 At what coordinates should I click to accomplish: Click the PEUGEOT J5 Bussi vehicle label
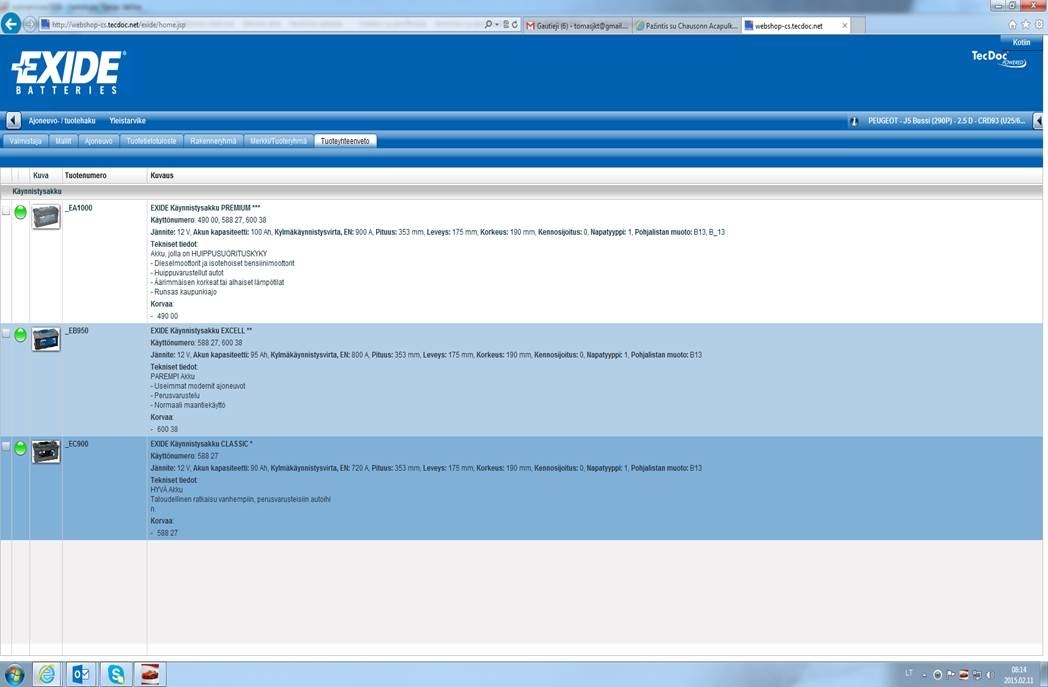[x=946, y=121]
